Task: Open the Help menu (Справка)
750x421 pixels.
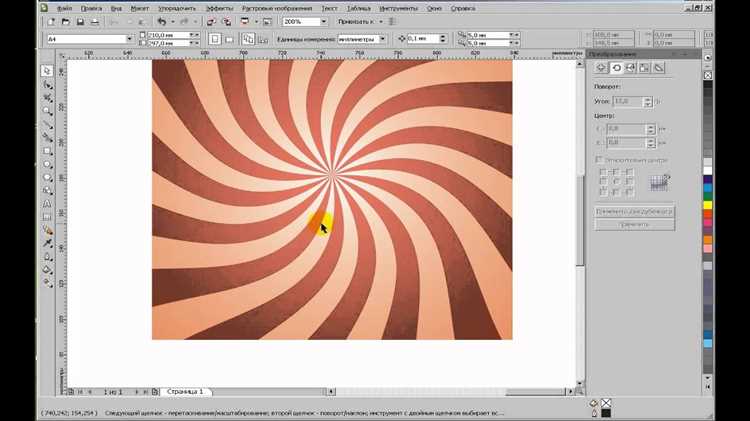Action: (463, 8)
